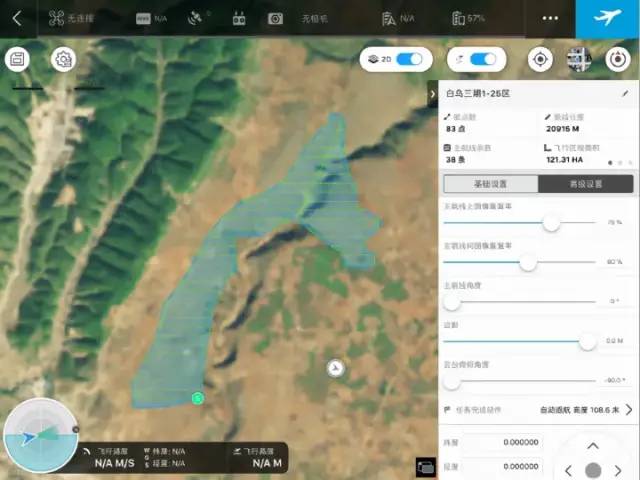Tap the map type thumbnail icon
The width and height of the screenshot is (640, 480).
[579, 59]
